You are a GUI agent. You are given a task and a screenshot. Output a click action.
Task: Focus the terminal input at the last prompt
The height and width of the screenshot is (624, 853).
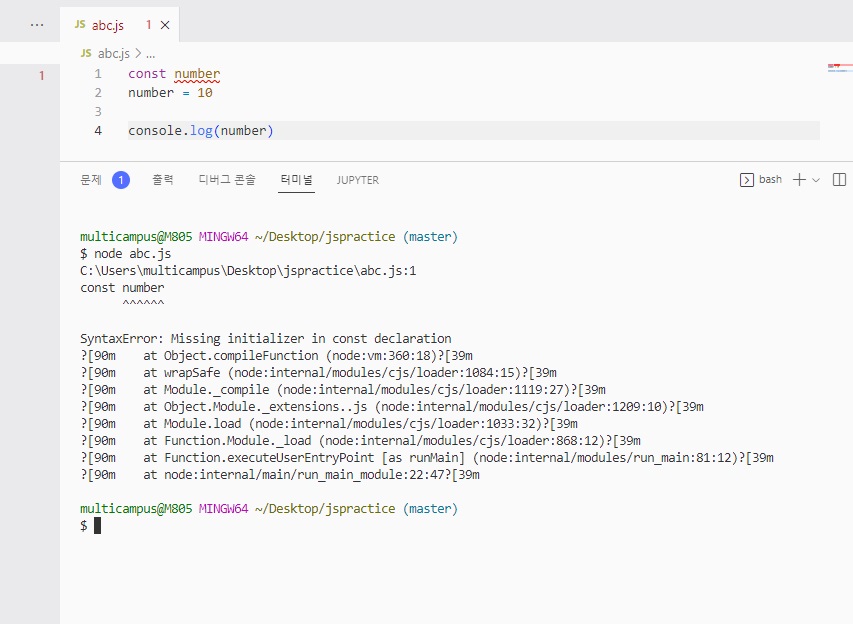coord(97,526)
